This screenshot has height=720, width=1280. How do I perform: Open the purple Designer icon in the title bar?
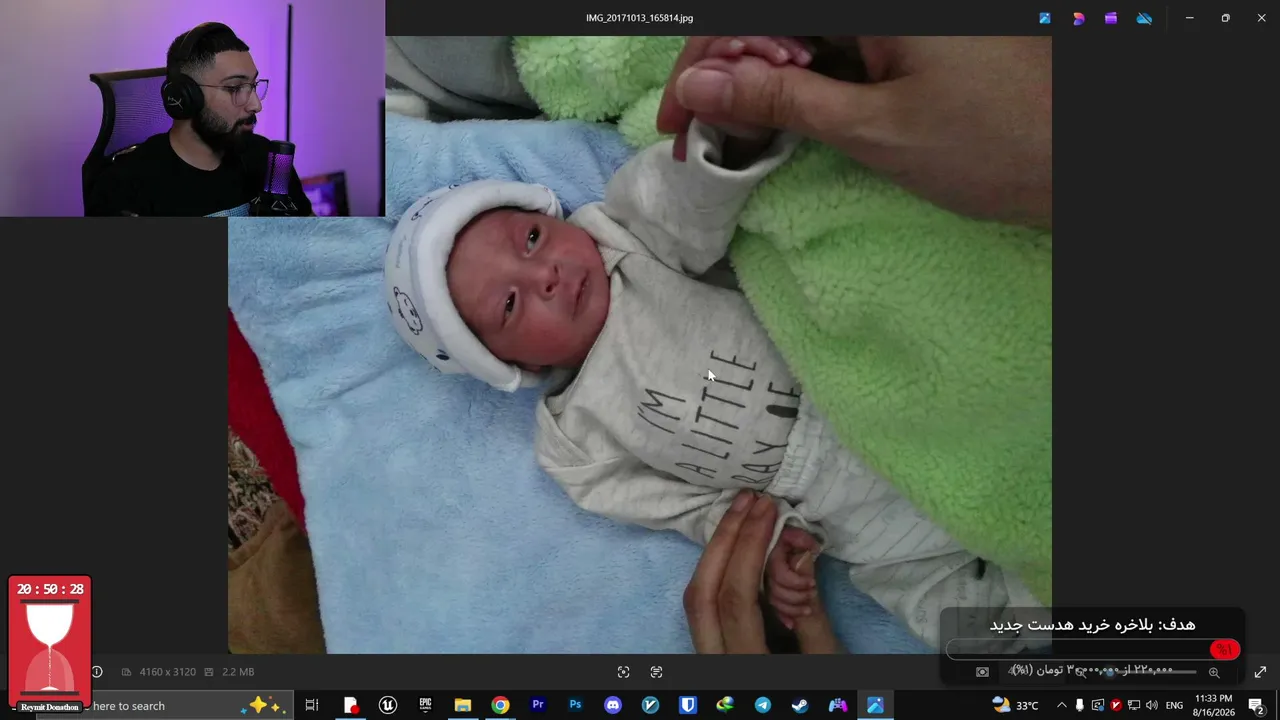point(1078,18)
